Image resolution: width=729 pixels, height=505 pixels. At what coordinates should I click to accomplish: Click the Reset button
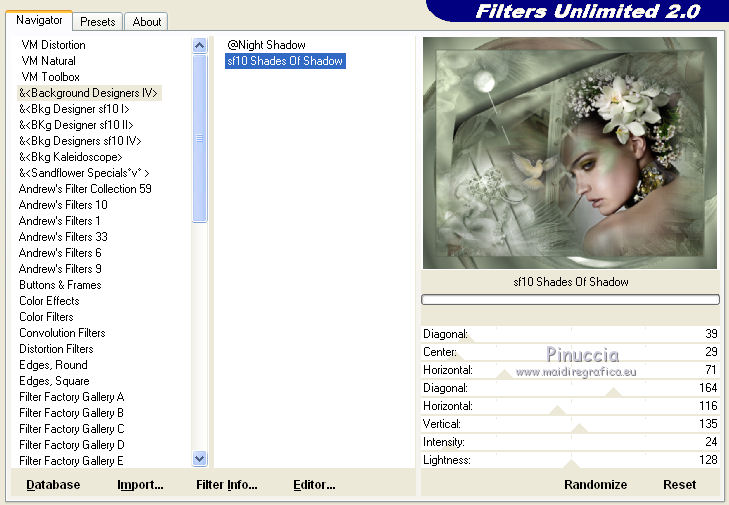point(679,485)
